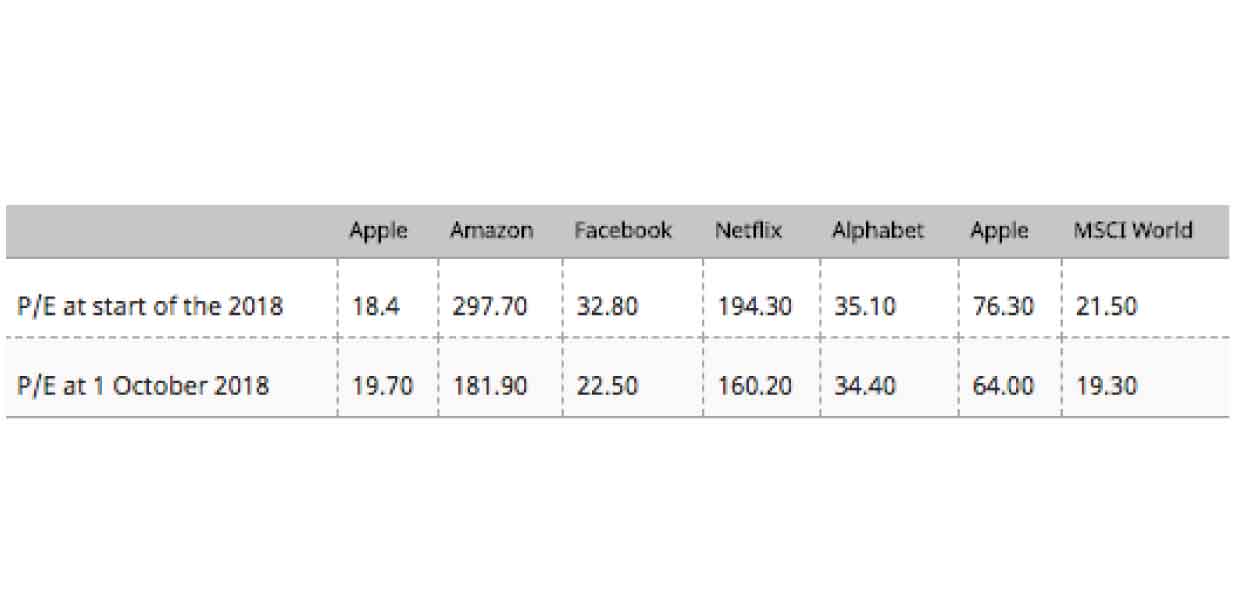The image size is (1240, 600).
Task: Select the Facebook column header
Action: point(623,231)
